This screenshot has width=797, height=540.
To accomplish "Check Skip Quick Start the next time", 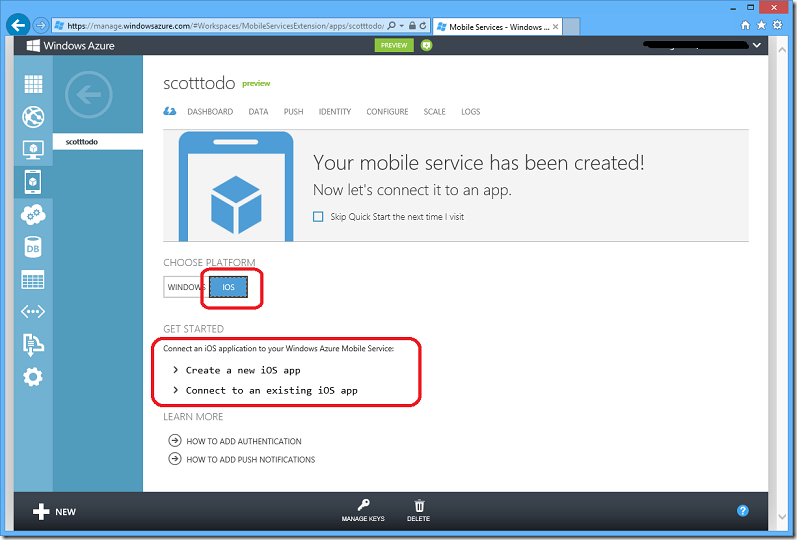I will [318, 217].
